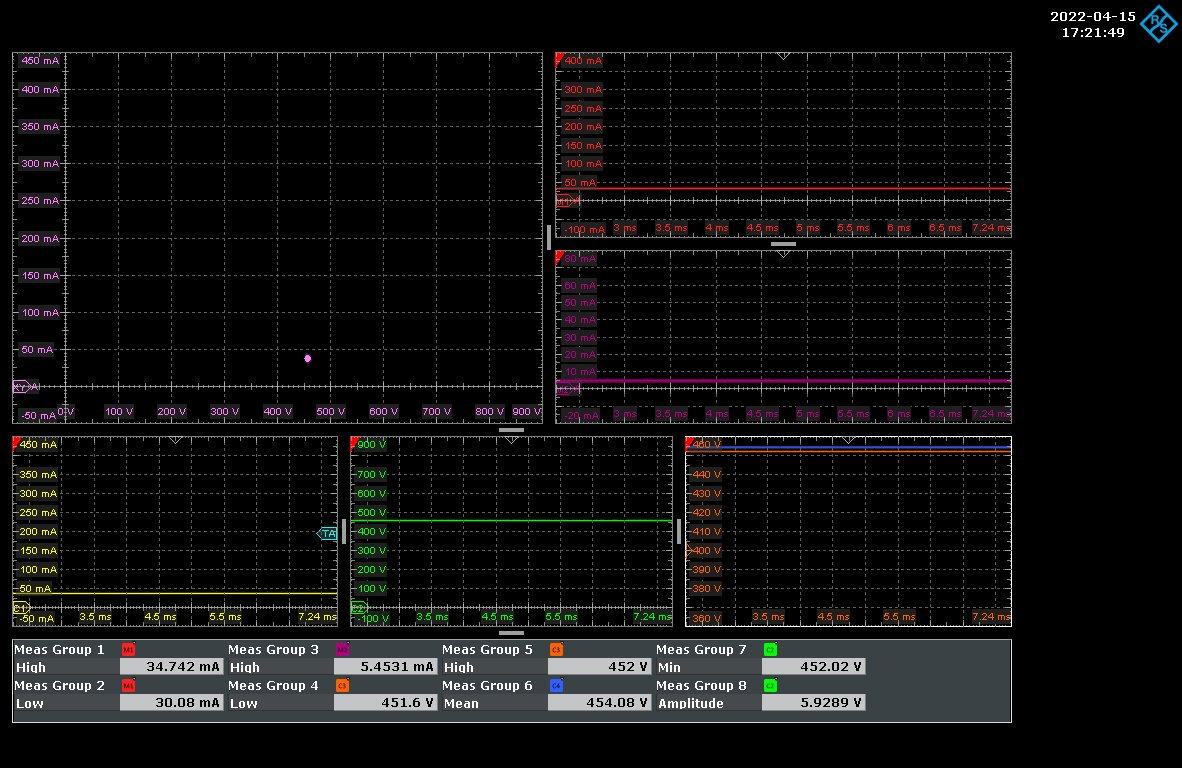Click the Meas Group 8 Amplitude value field
This screenshot has width=1182, height=768.
click(813, 702)
